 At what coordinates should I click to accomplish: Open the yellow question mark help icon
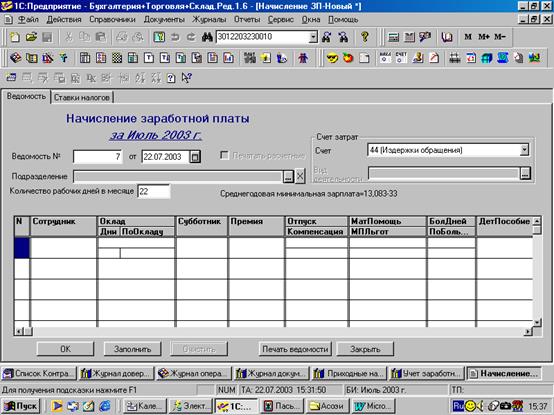click(365, 37)
